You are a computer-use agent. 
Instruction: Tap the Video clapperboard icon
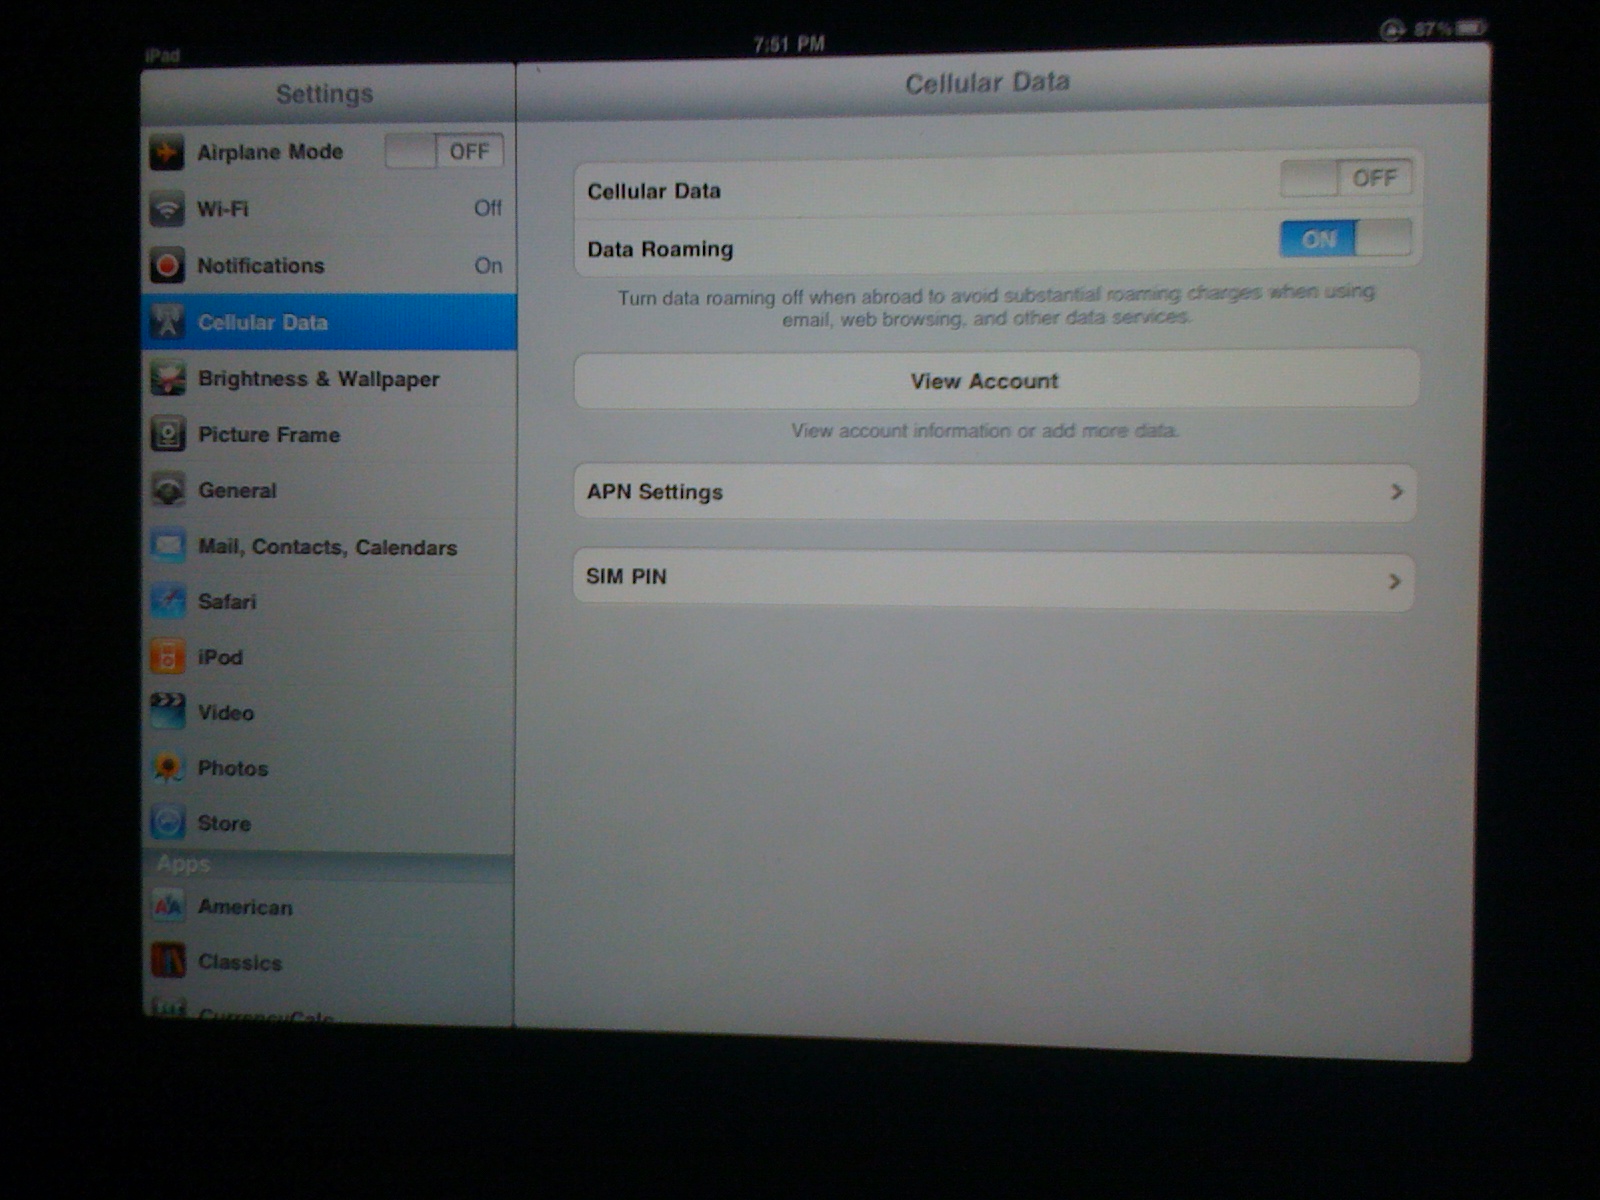pos(168,712)
